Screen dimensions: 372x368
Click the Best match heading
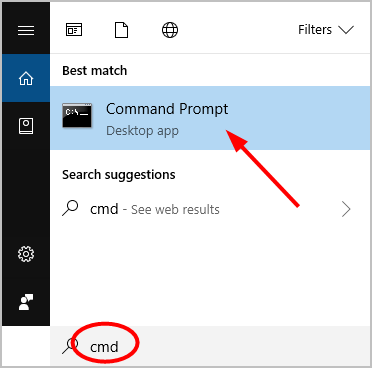95,71
